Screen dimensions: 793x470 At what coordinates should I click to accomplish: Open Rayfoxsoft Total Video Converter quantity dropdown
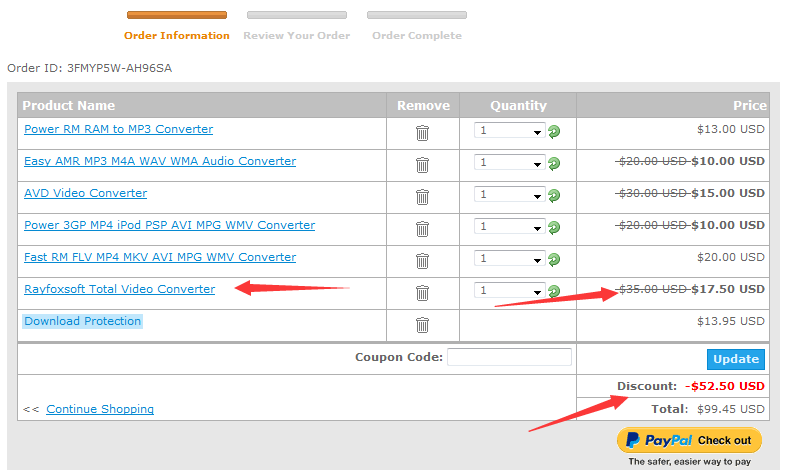tap(510, 290)
